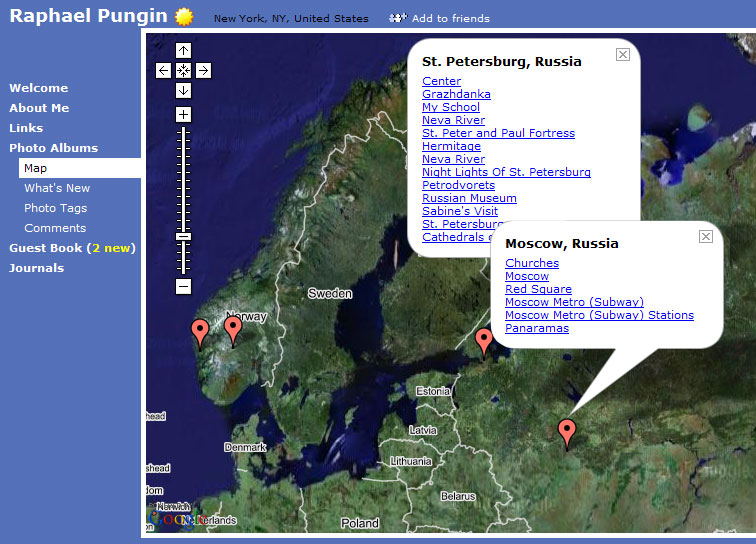Screen dimensions: 756x544
Task: Pan the map left with arrow button
Action: (x=163, y=70)
